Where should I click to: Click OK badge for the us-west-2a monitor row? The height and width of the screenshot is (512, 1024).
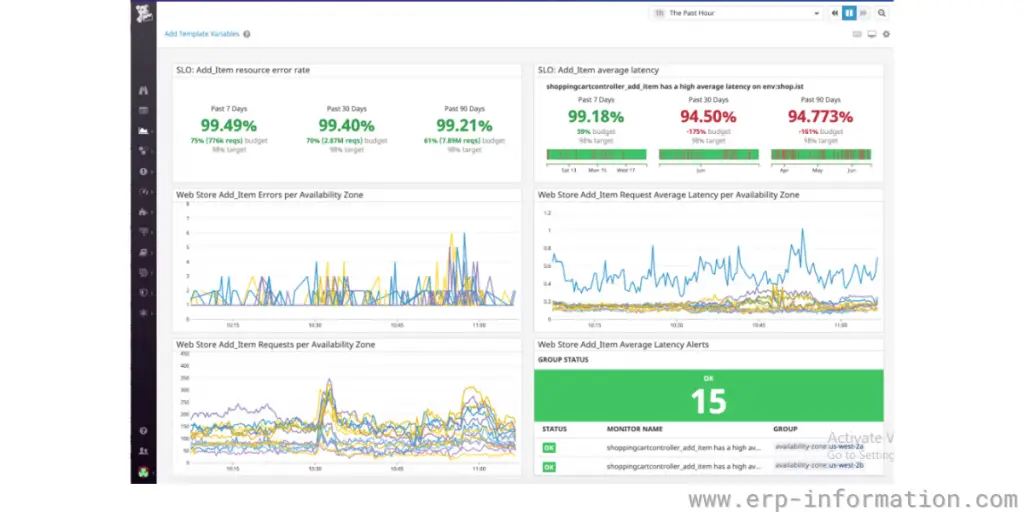pyautogui.click(x=549, y=448)
